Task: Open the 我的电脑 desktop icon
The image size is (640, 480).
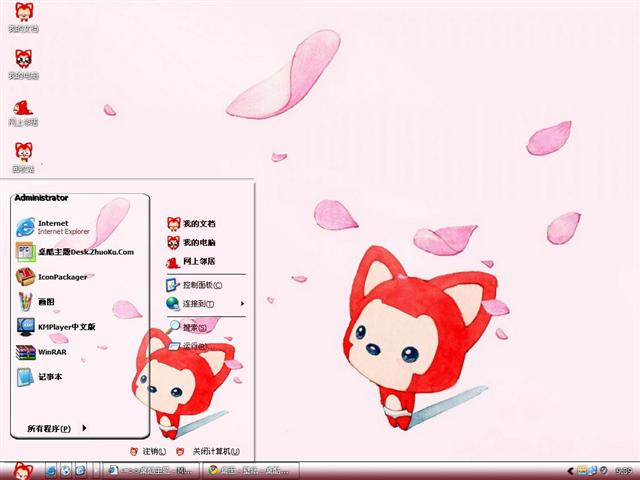Action: (x=24, y=64)
